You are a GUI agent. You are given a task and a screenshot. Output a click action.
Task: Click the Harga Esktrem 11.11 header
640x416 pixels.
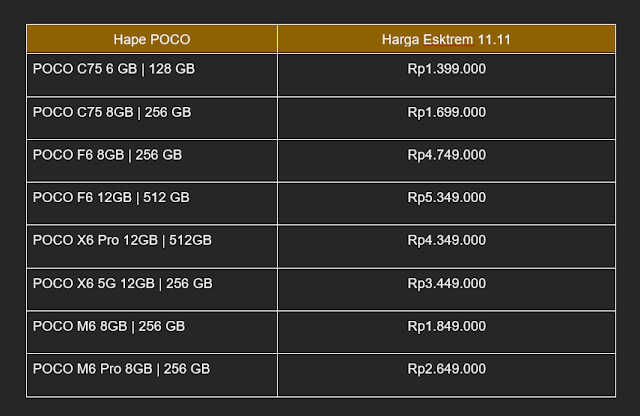pos(447,40)
